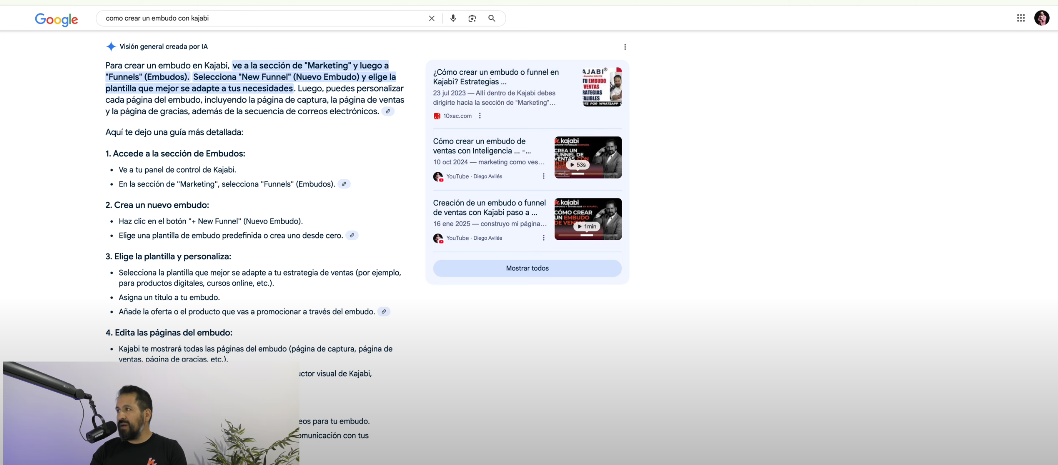Click heading '4. Edita las páginas del embudo:'
Viewport: 1058px width, 465px height.
(169, 333)
